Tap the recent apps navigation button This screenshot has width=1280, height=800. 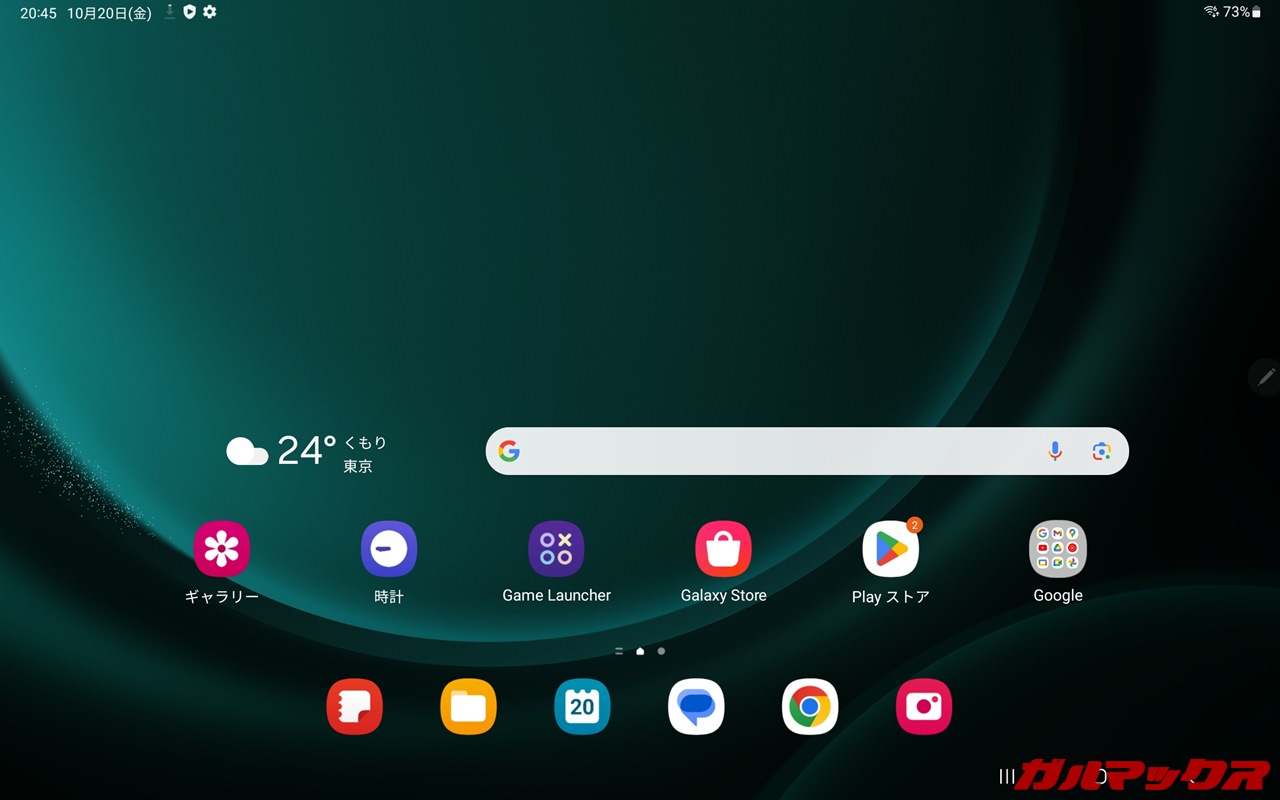[x=1006, y=776]
